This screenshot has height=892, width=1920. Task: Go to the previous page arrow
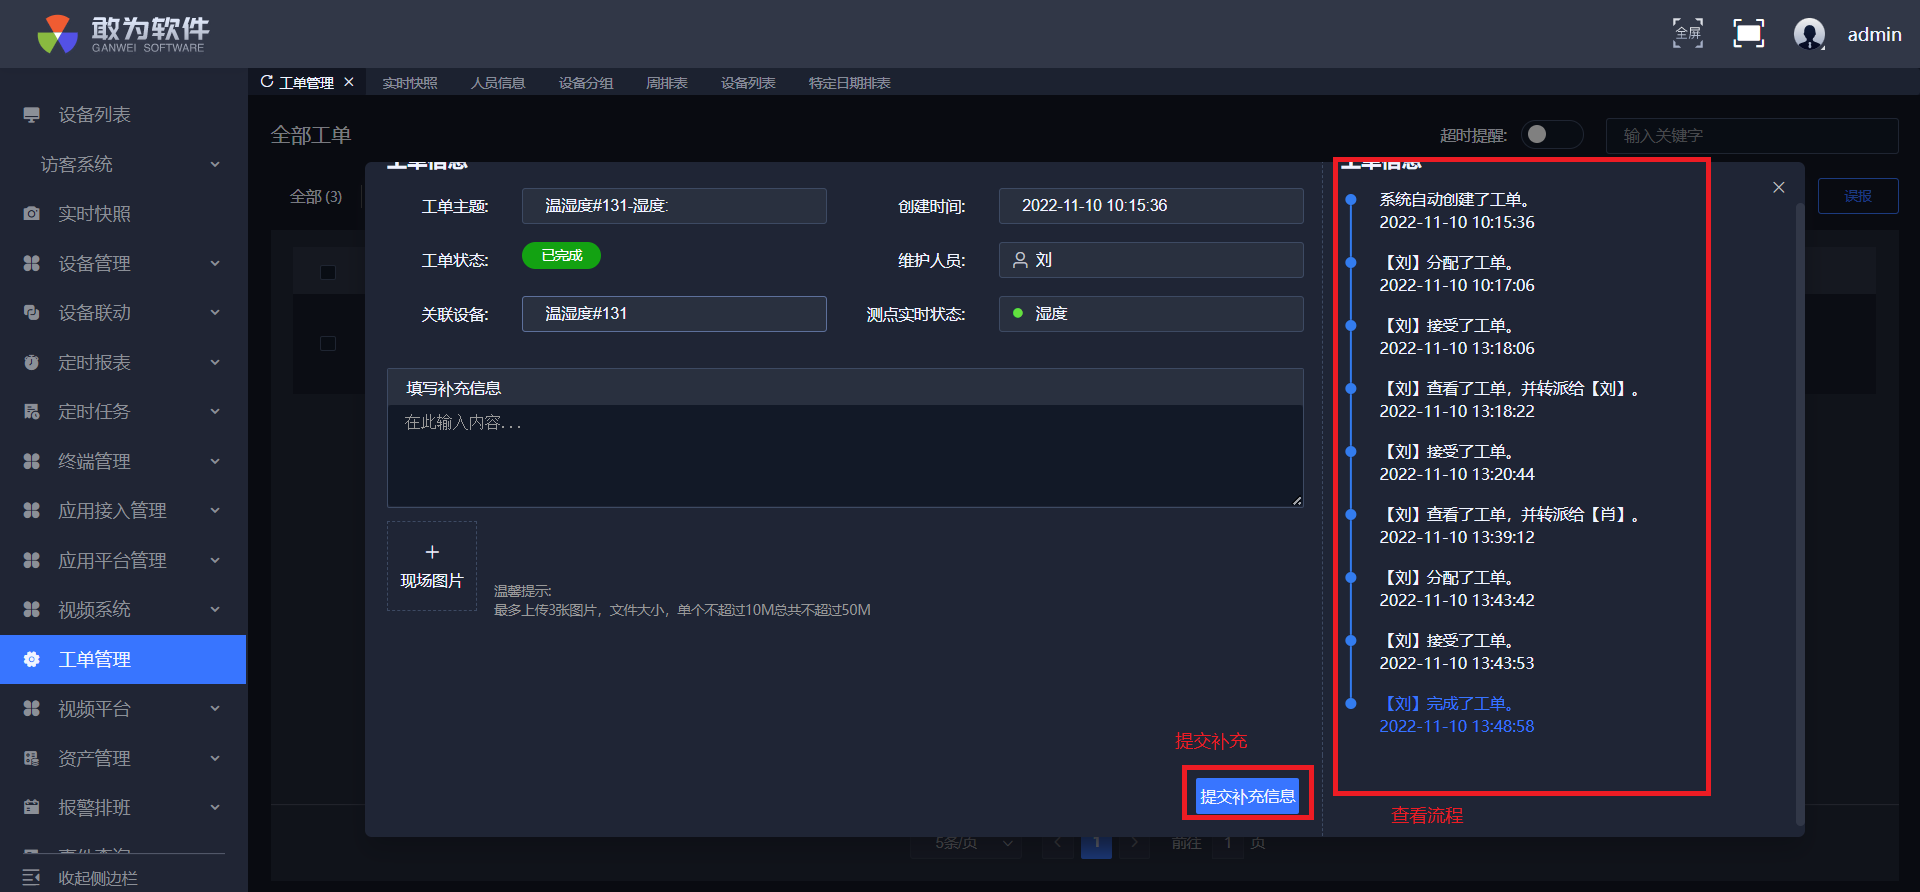click(x=1058, y=843)
